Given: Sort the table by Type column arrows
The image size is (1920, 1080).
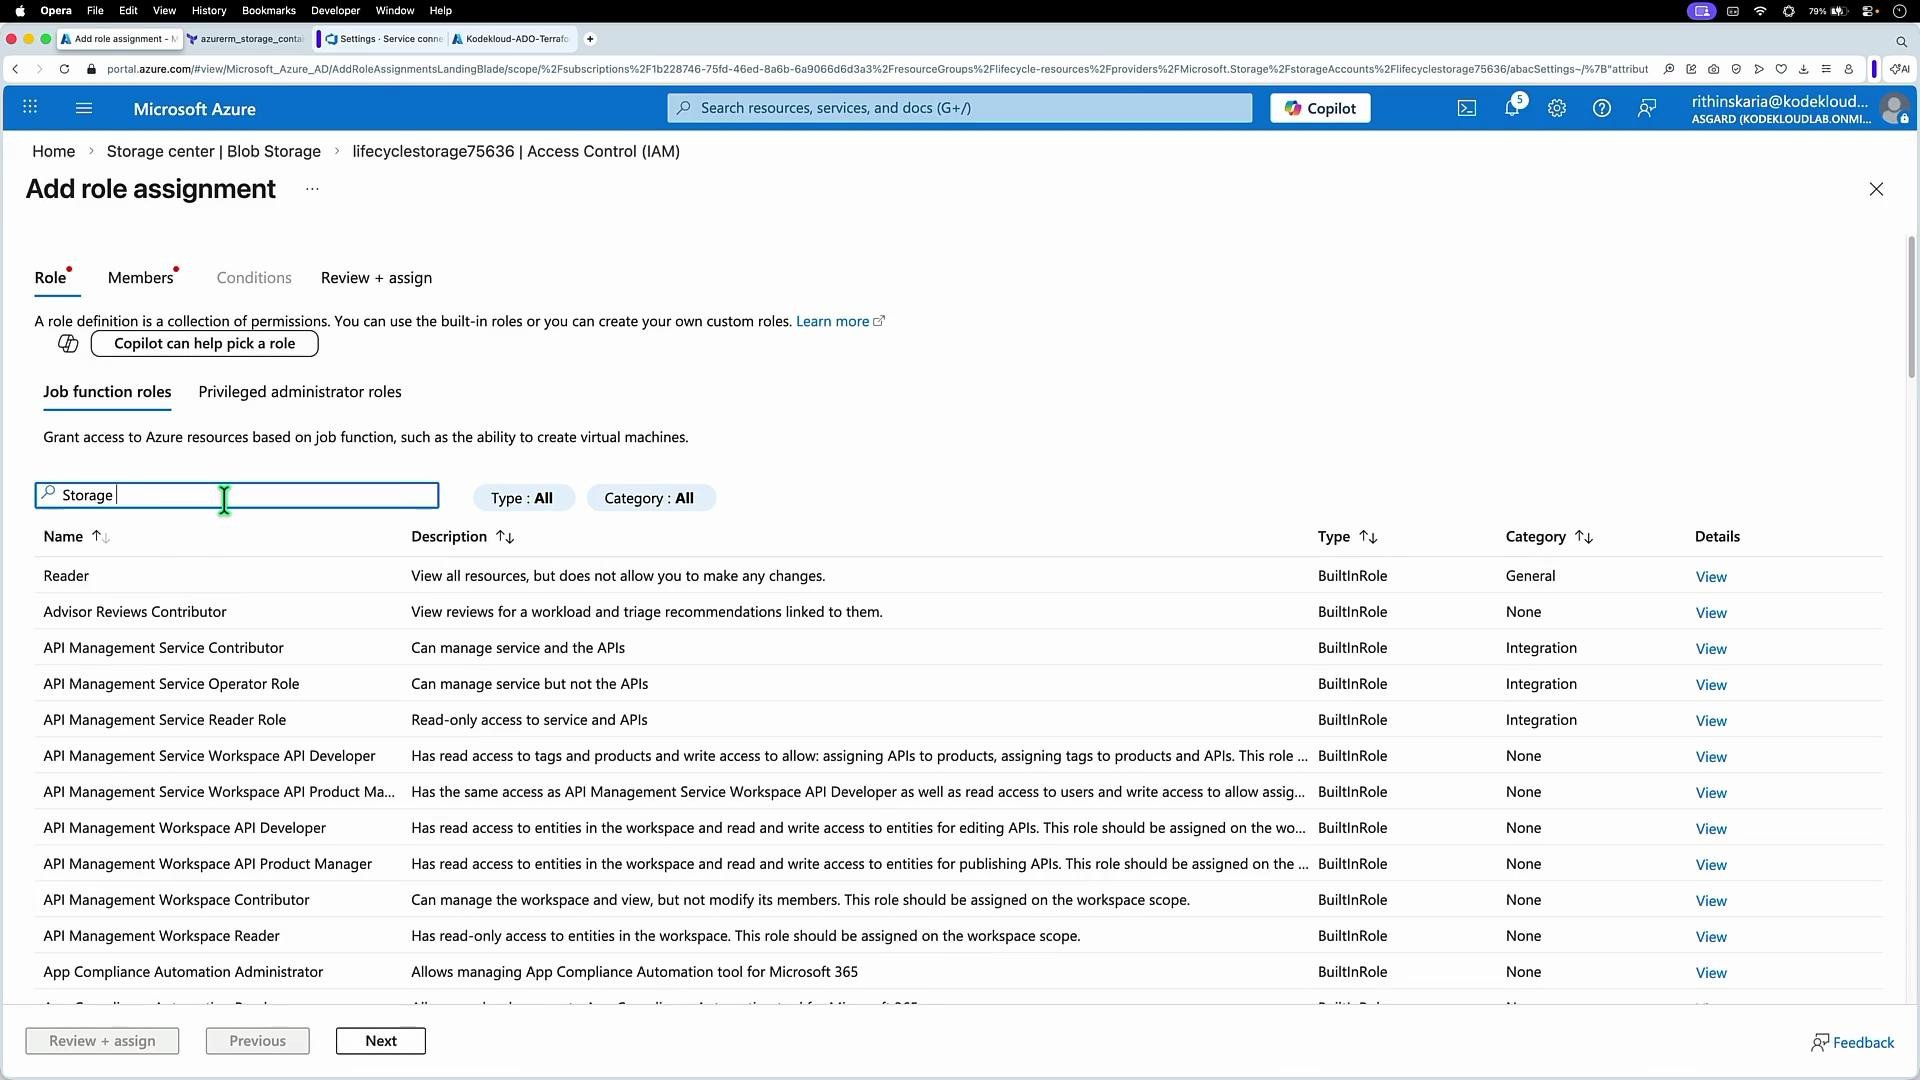Looking at the screenshot, I should coord(1368,537).
